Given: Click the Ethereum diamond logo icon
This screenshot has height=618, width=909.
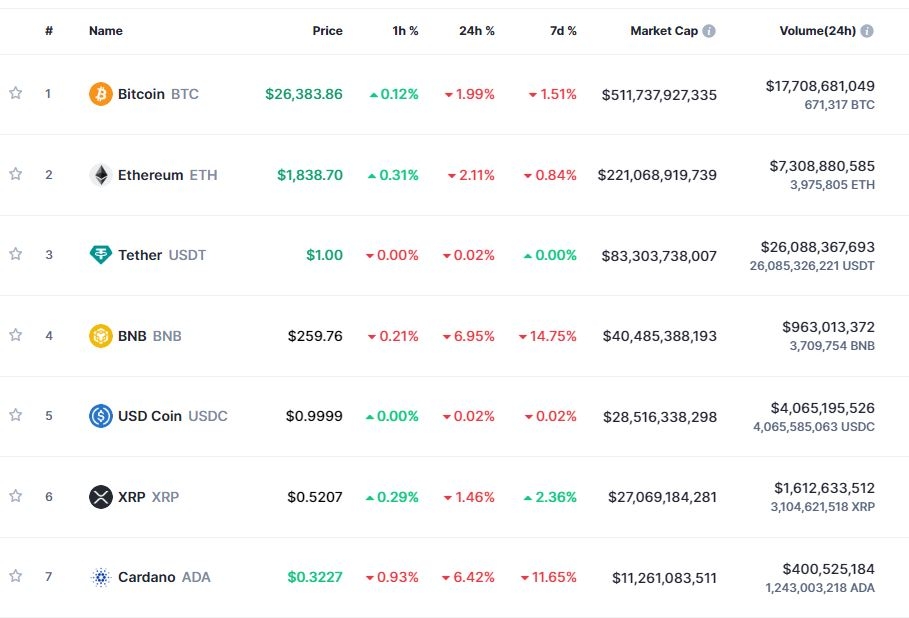Looking at the screenshot, I should tap(101, 175).
